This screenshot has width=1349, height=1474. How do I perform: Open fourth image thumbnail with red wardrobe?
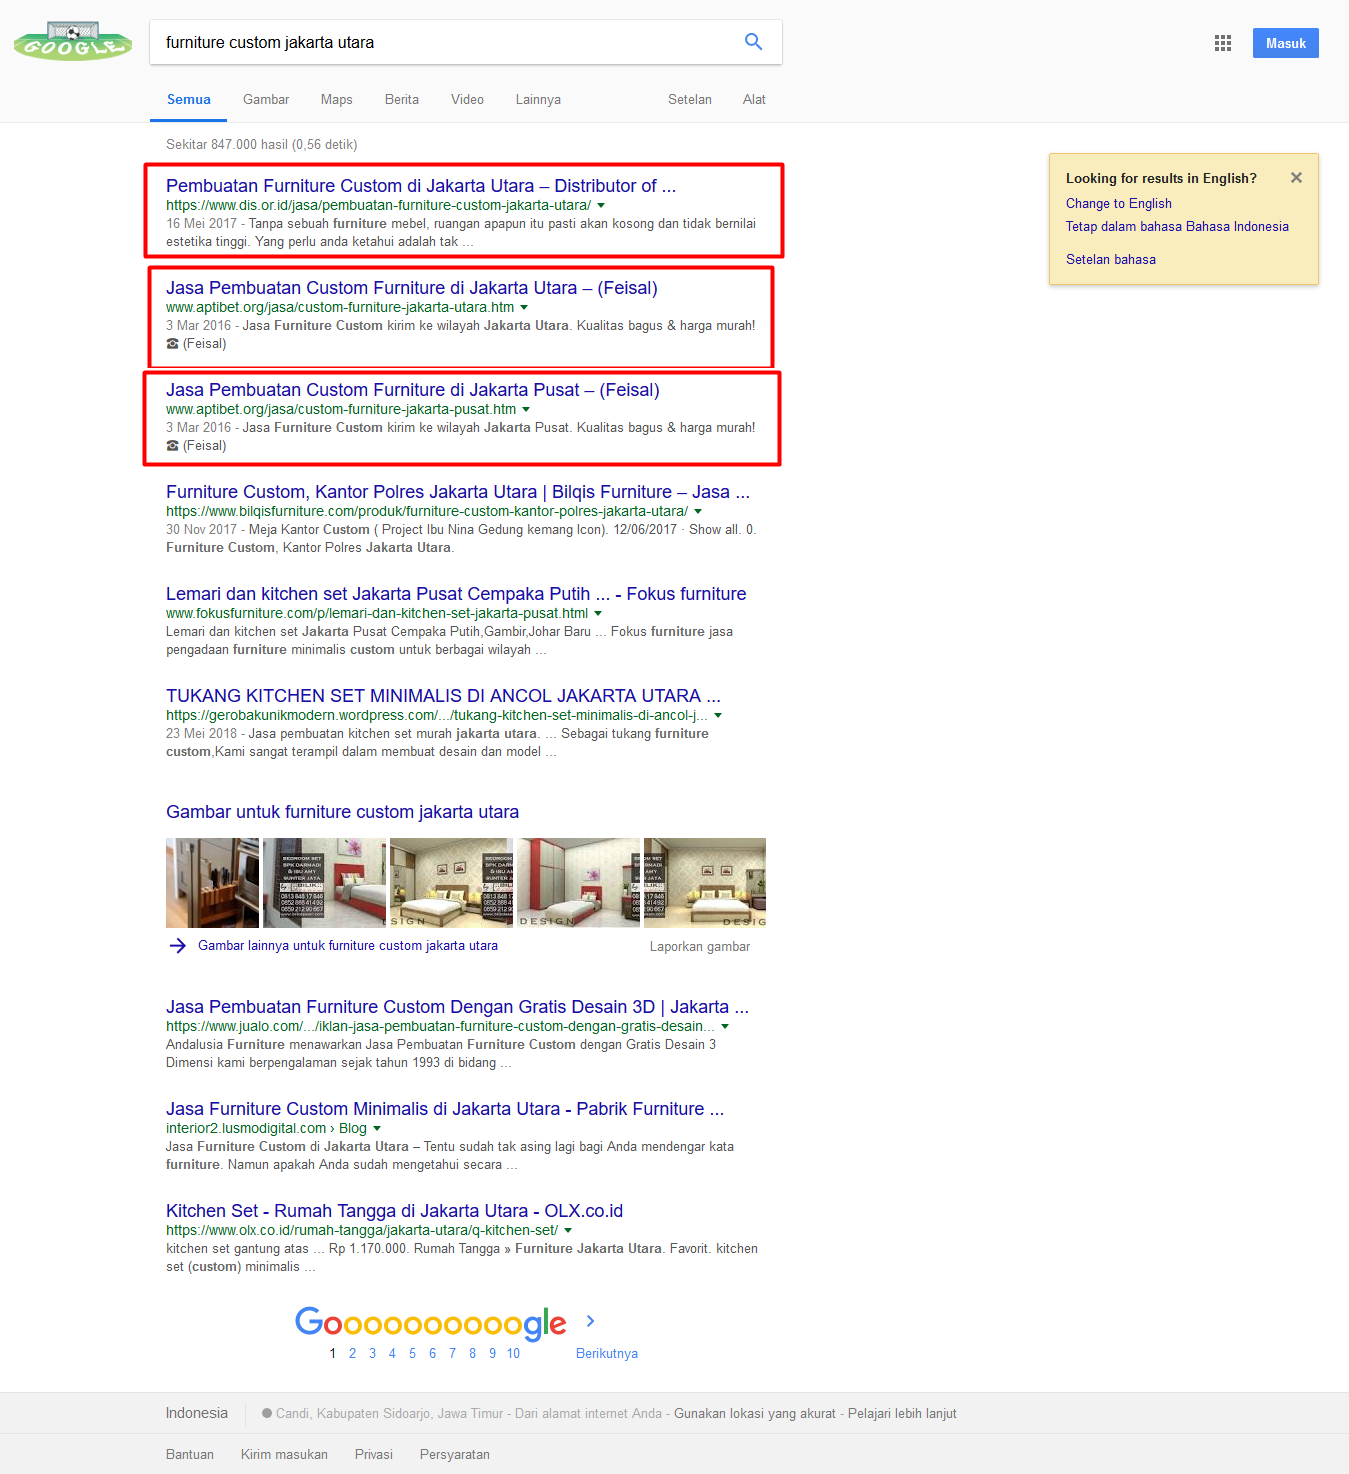click(x=578, y=883)
